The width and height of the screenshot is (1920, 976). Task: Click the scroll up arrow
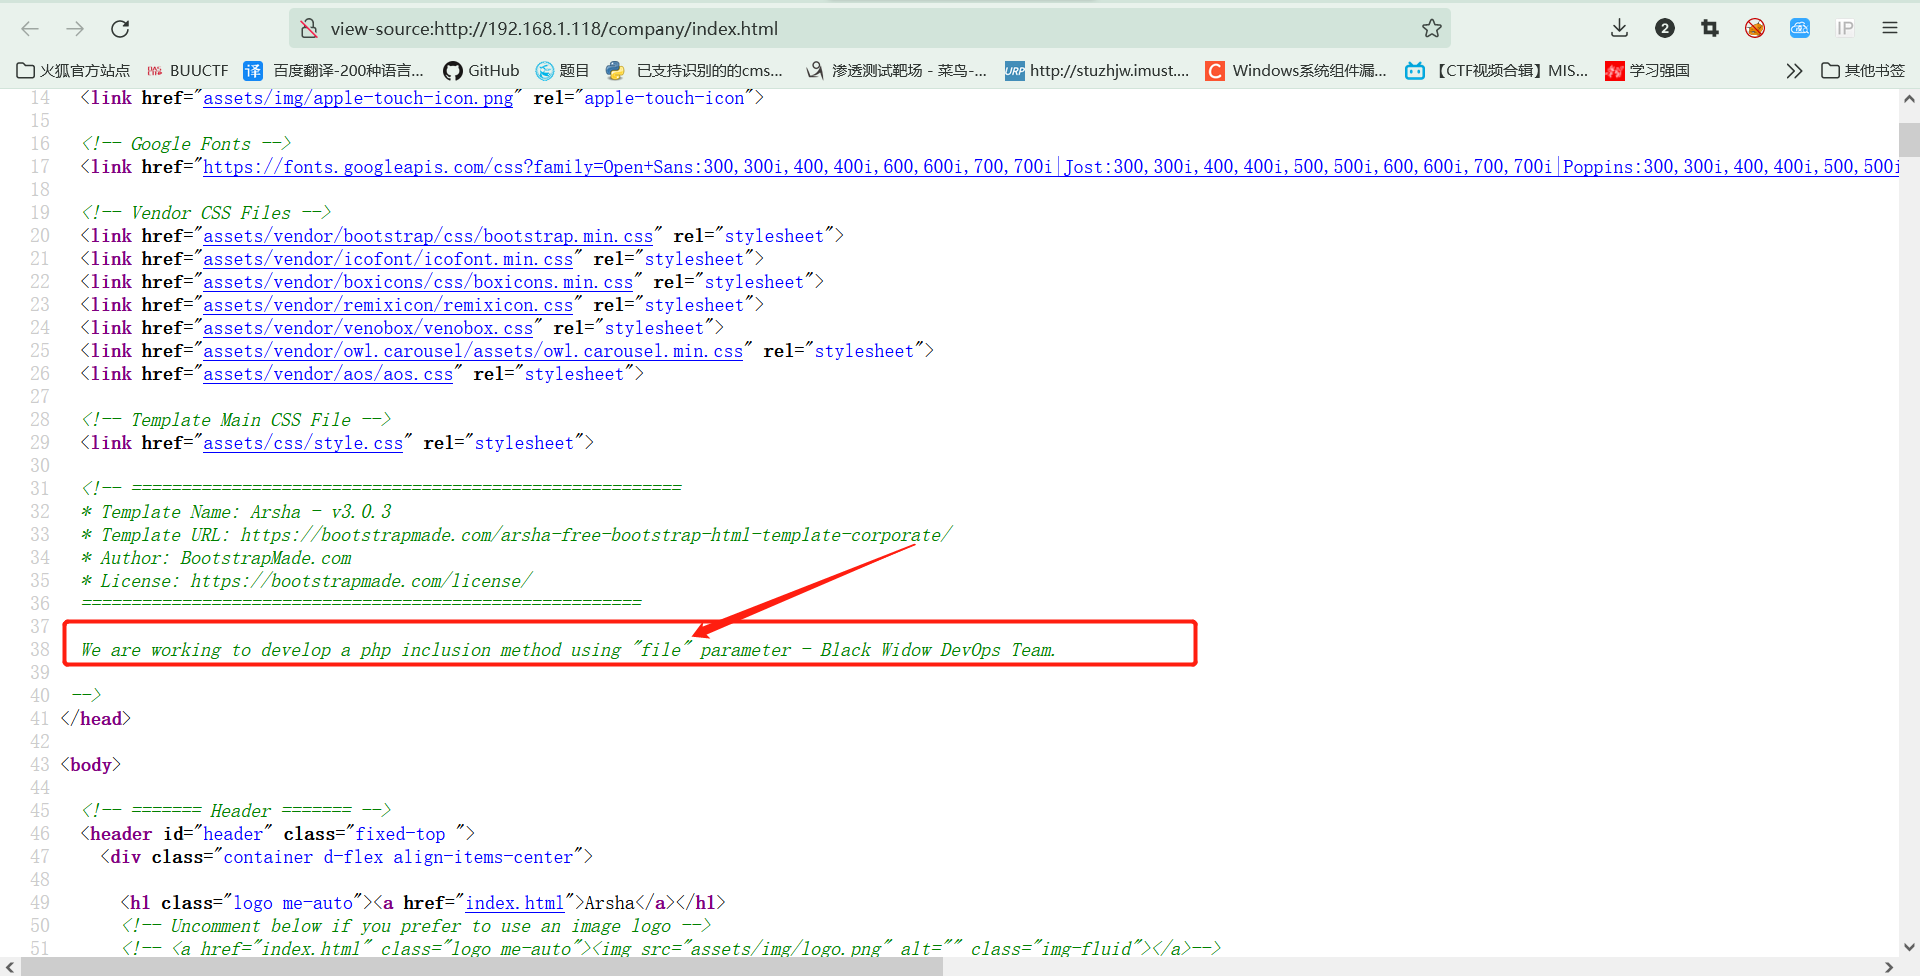[1909, 99]
